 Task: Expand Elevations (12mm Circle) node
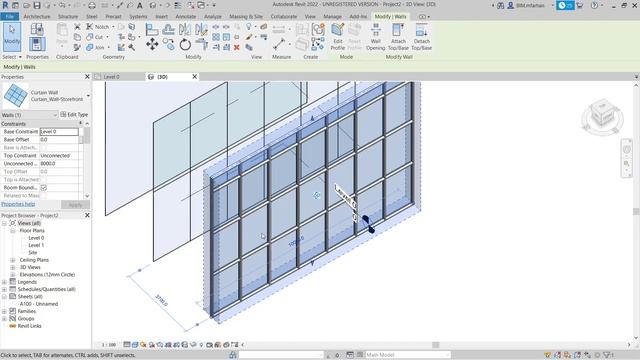click(13, 275)
